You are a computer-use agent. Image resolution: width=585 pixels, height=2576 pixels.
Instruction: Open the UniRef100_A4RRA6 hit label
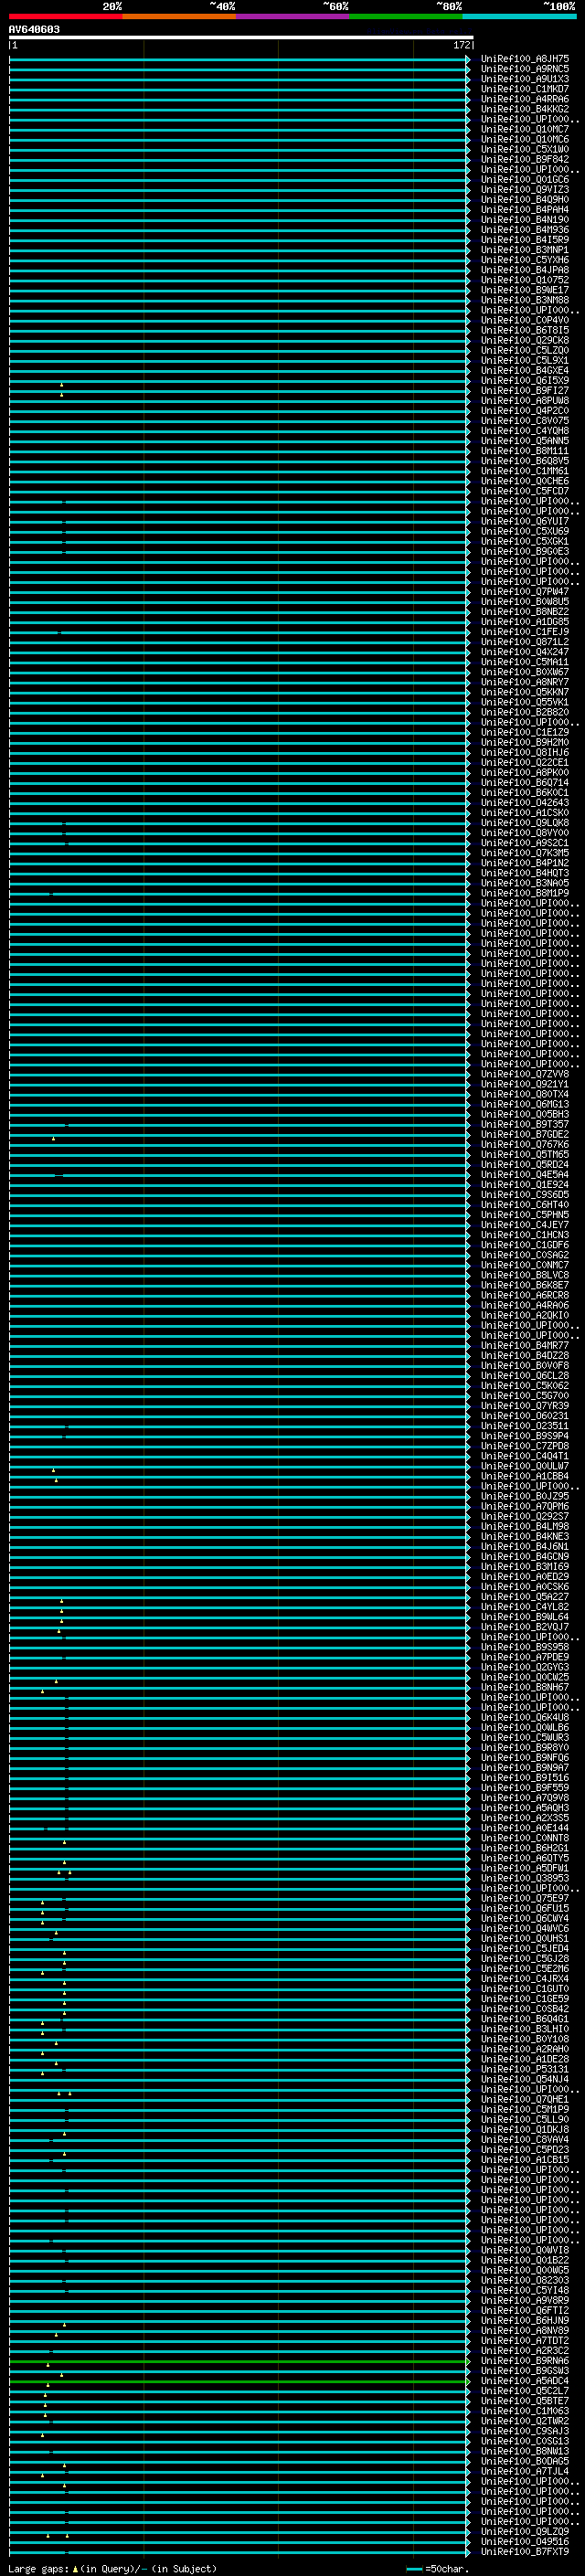coord(525,99)
